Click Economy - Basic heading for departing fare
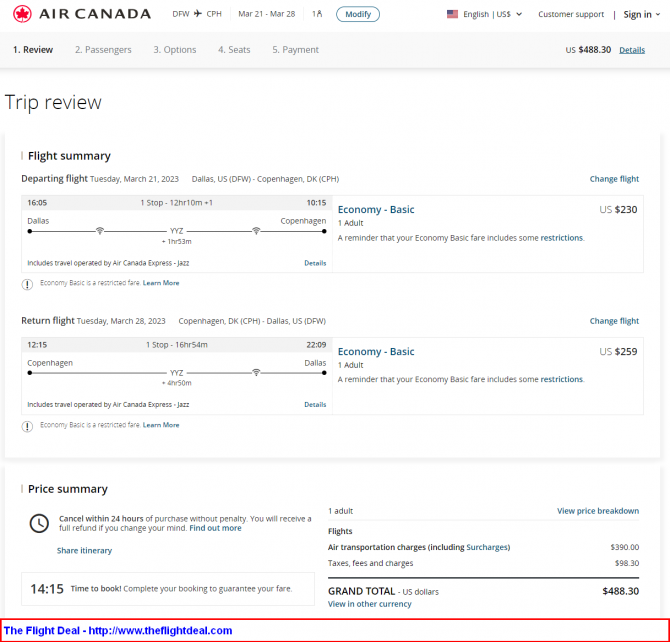Image resolution: width=670 pixels, height=642 pixels. click(x=376, y=209)
